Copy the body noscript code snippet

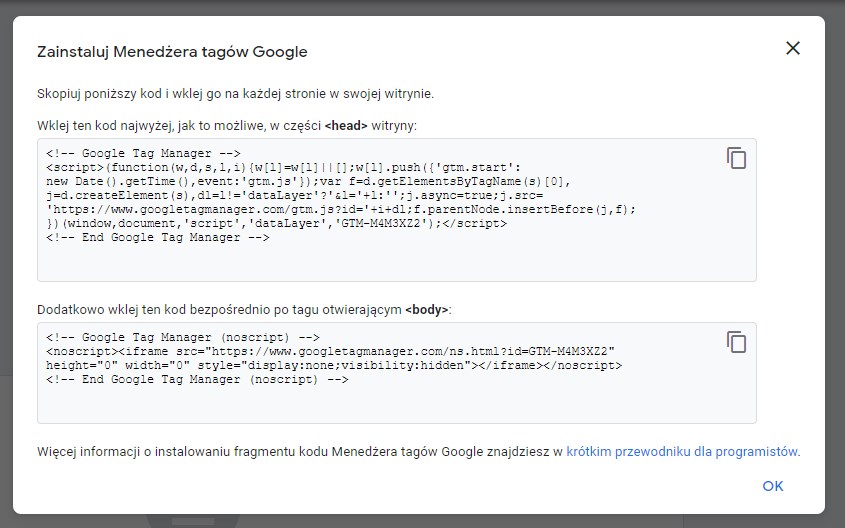tap(736, 342)
